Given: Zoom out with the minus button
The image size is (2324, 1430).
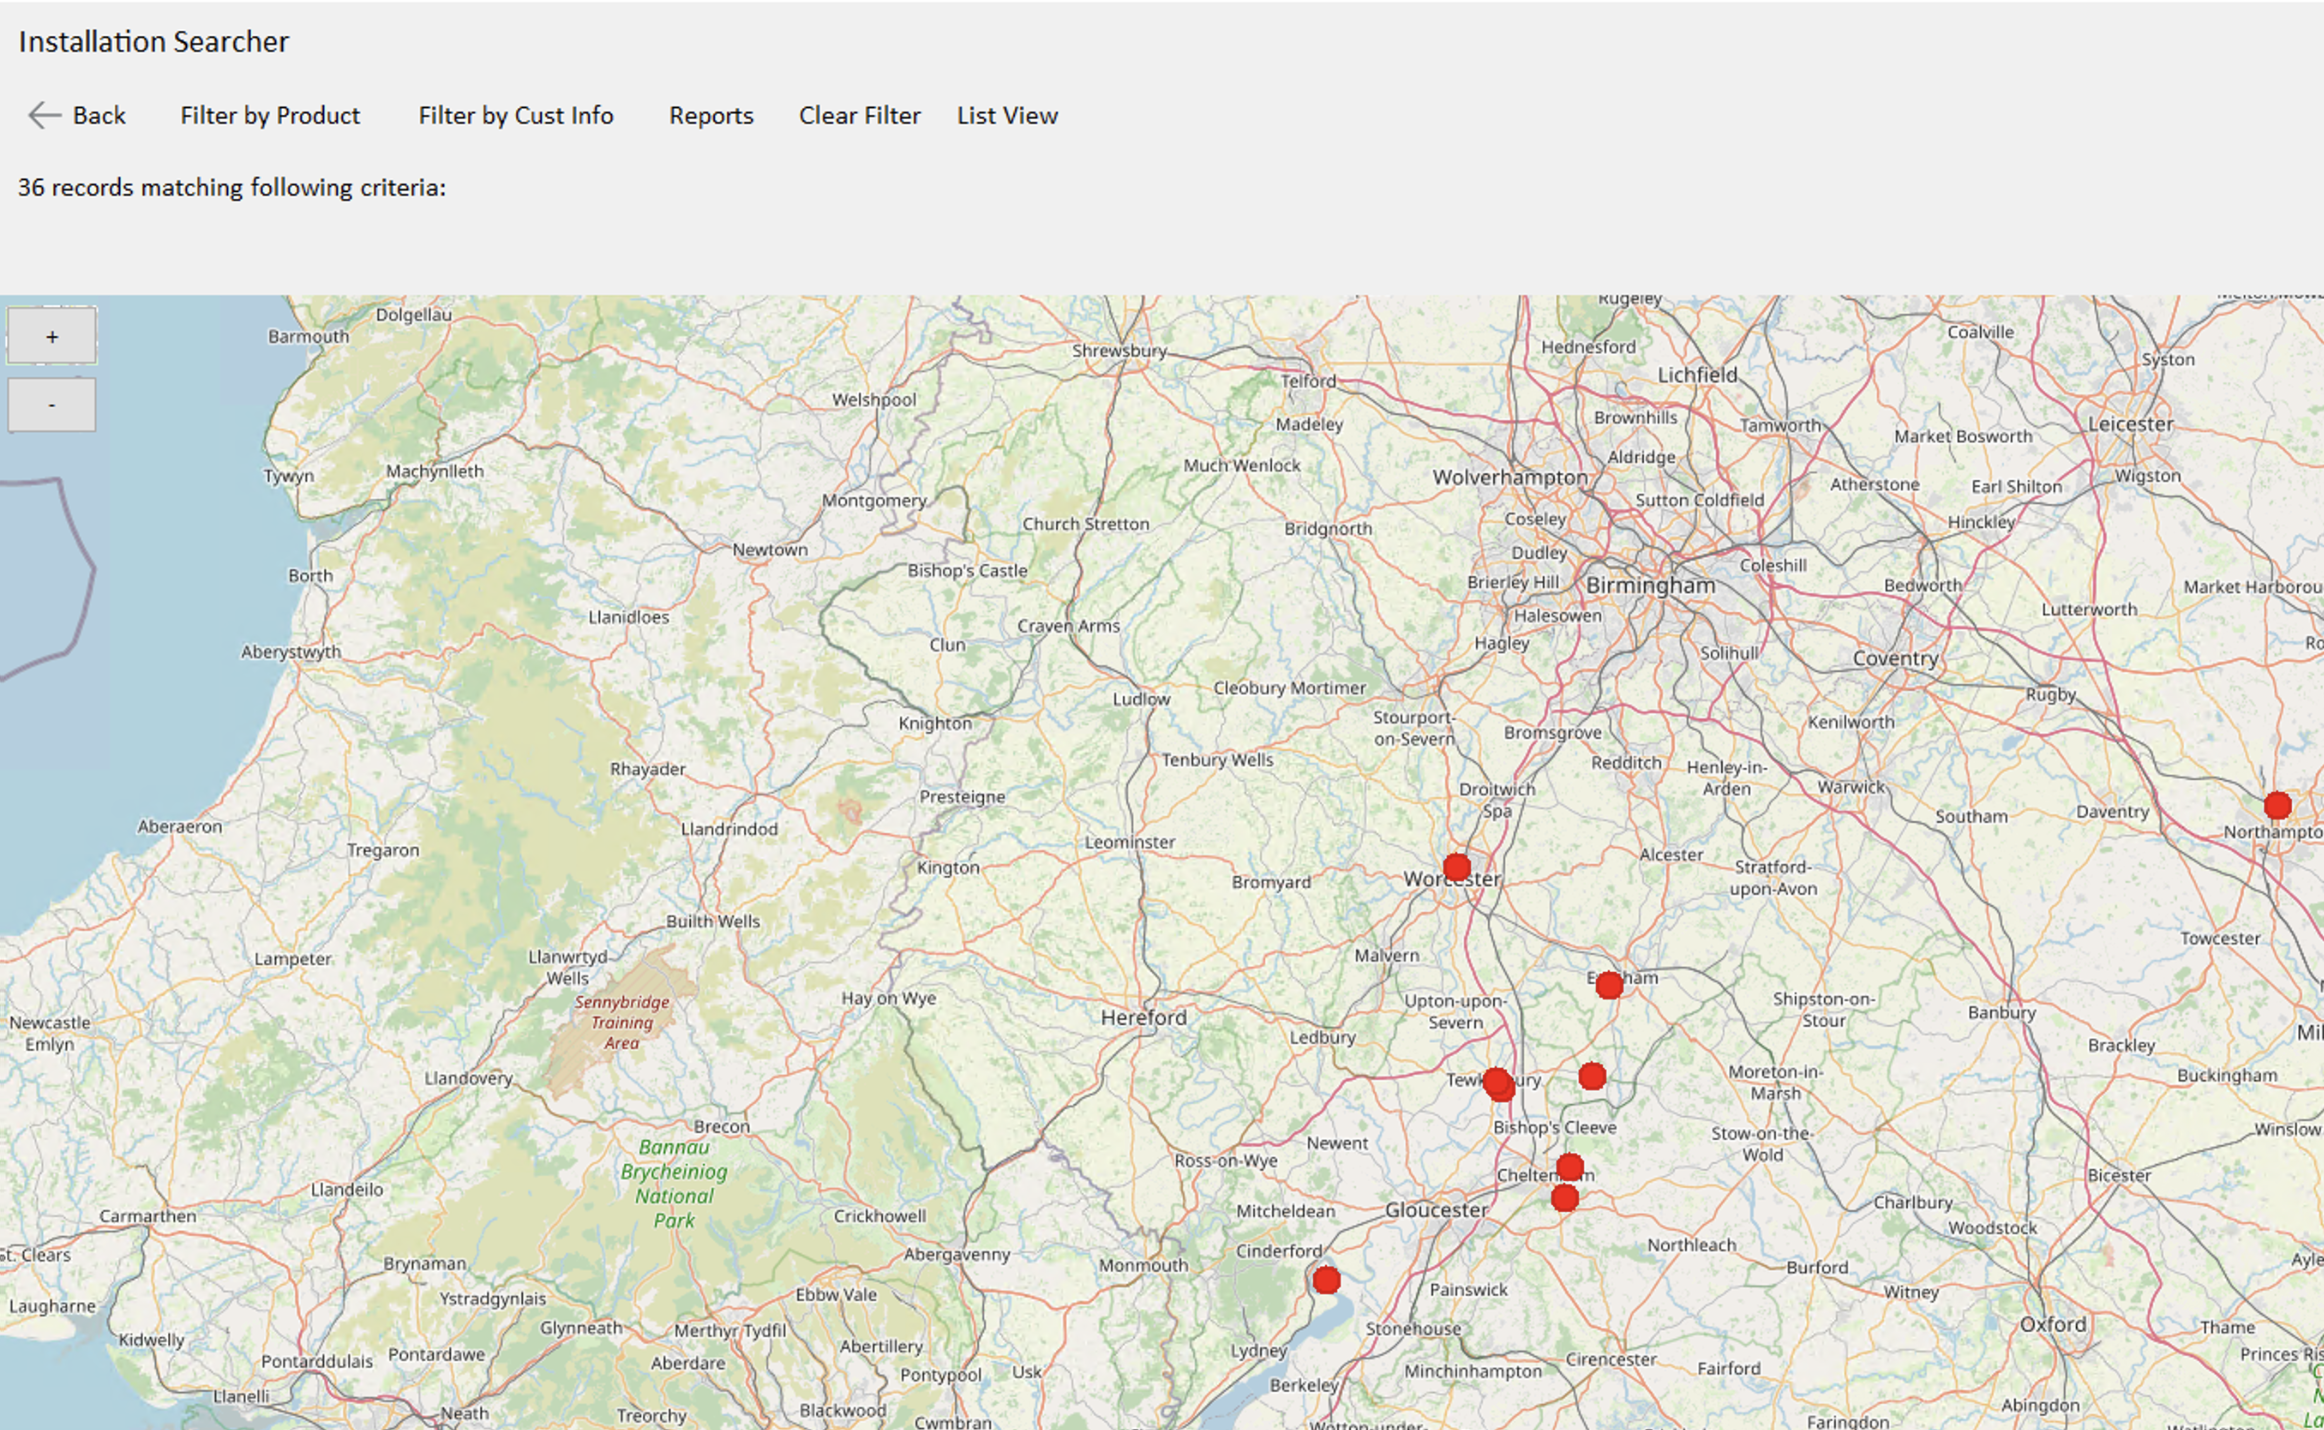Looking at the screenshot, I should 52,404.
